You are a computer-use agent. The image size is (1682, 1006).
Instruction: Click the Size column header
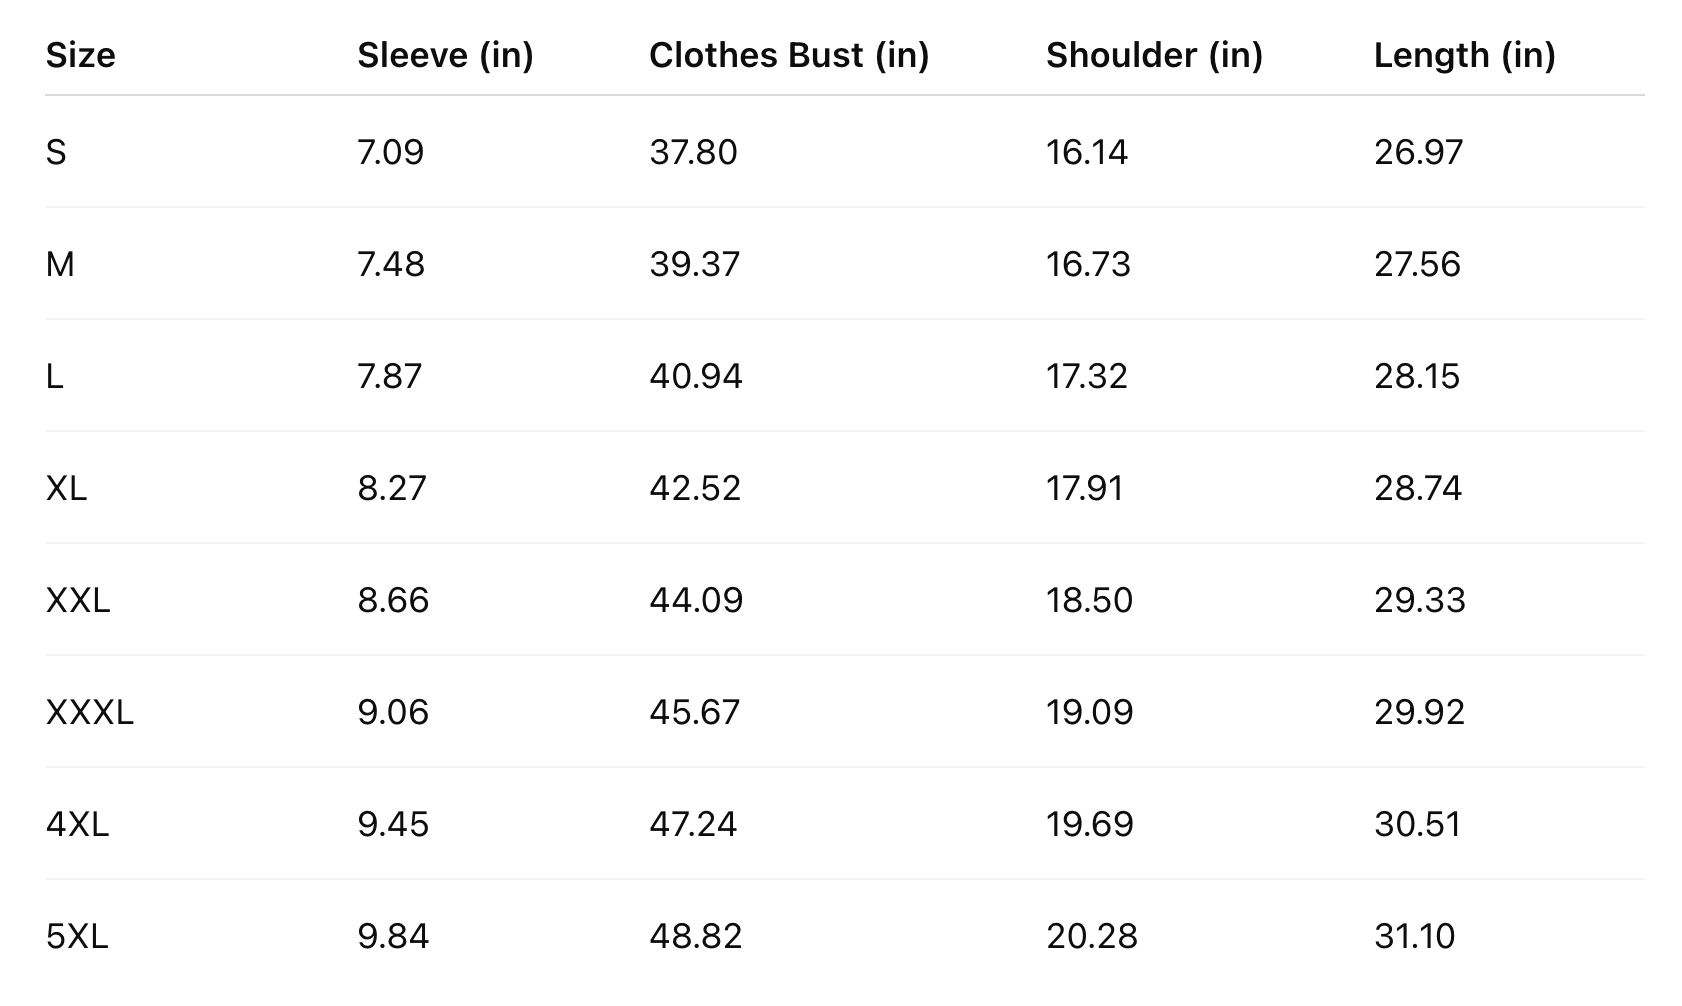coord(81,55)
